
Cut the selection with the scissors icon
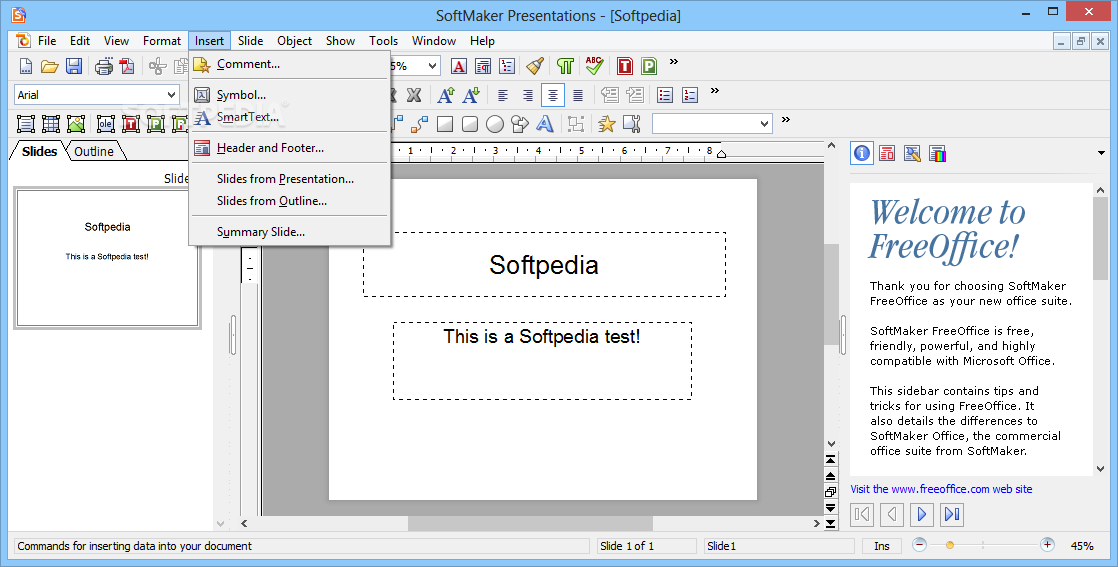158,66
